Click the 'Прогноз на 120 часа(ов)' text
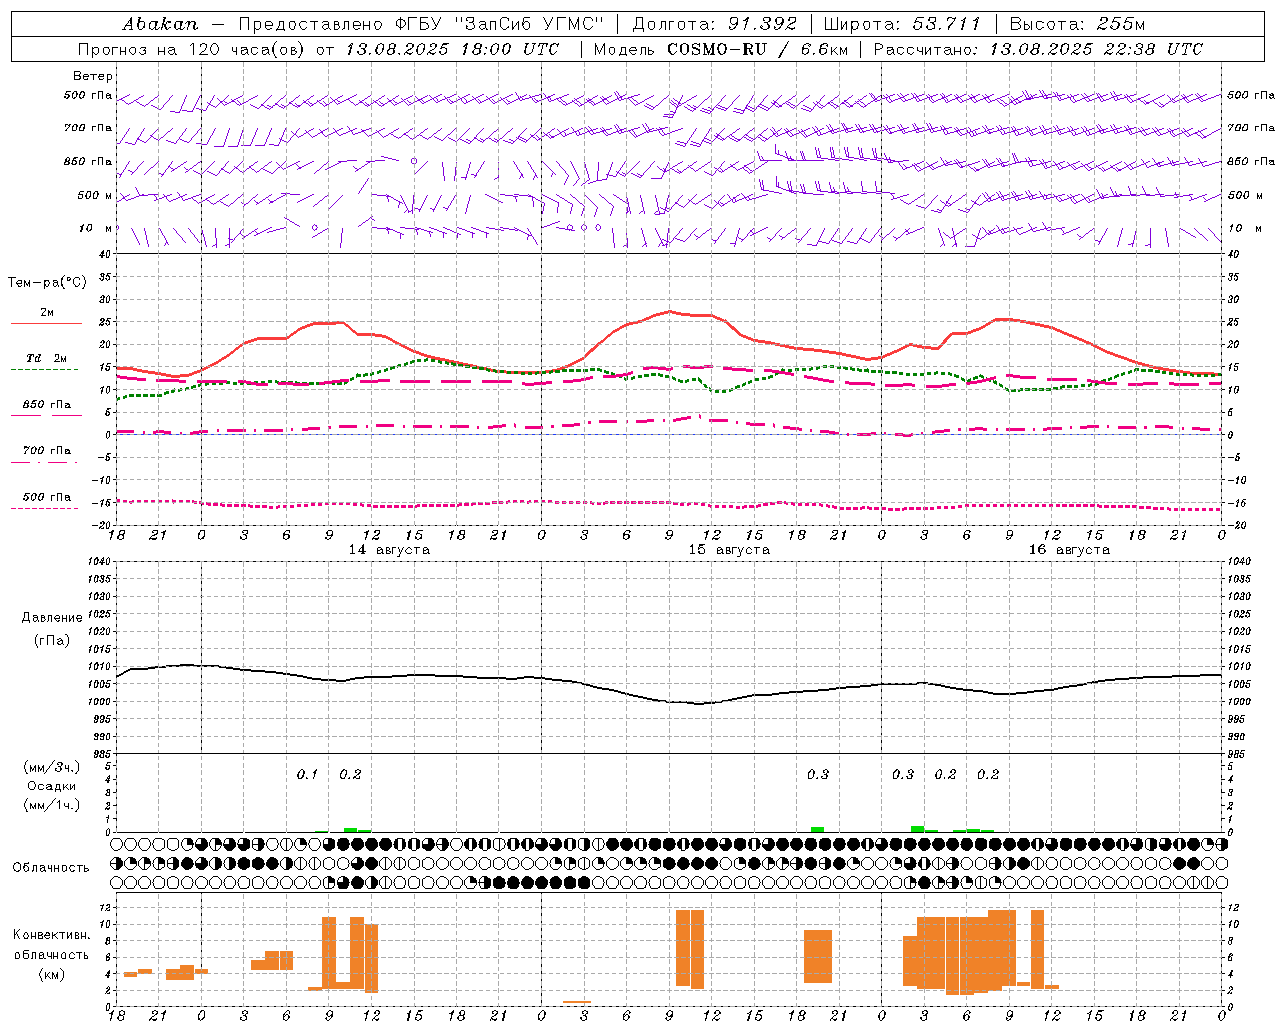This screenshot has height=1024, width=1280. [x=193, y=49]
